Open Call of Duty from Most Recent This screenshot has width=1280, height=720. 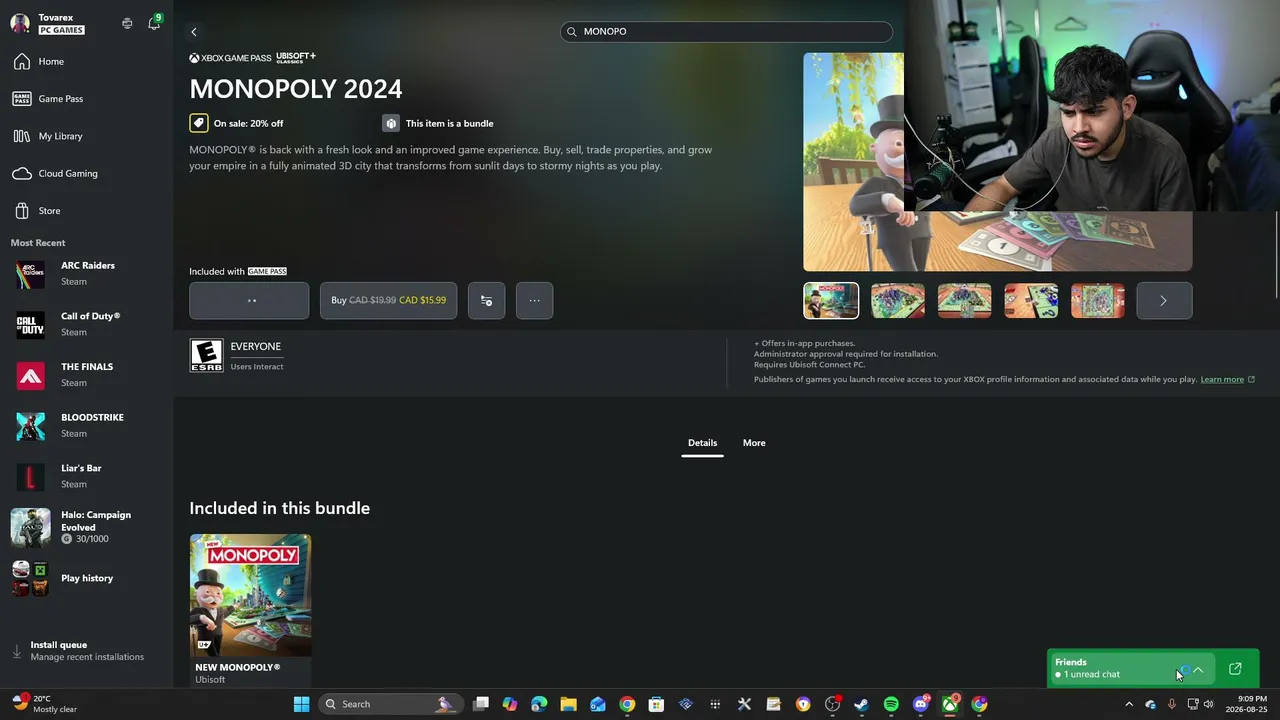[86, 325]
